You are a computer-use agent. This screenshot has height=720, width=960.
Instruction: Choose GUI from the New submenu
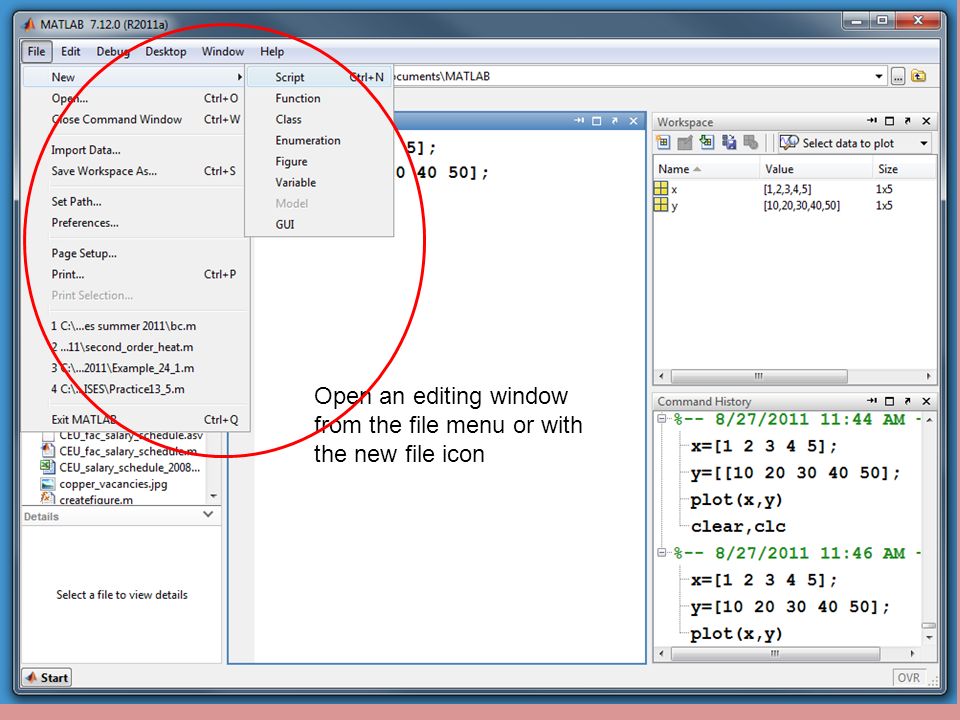coord(319,224)
